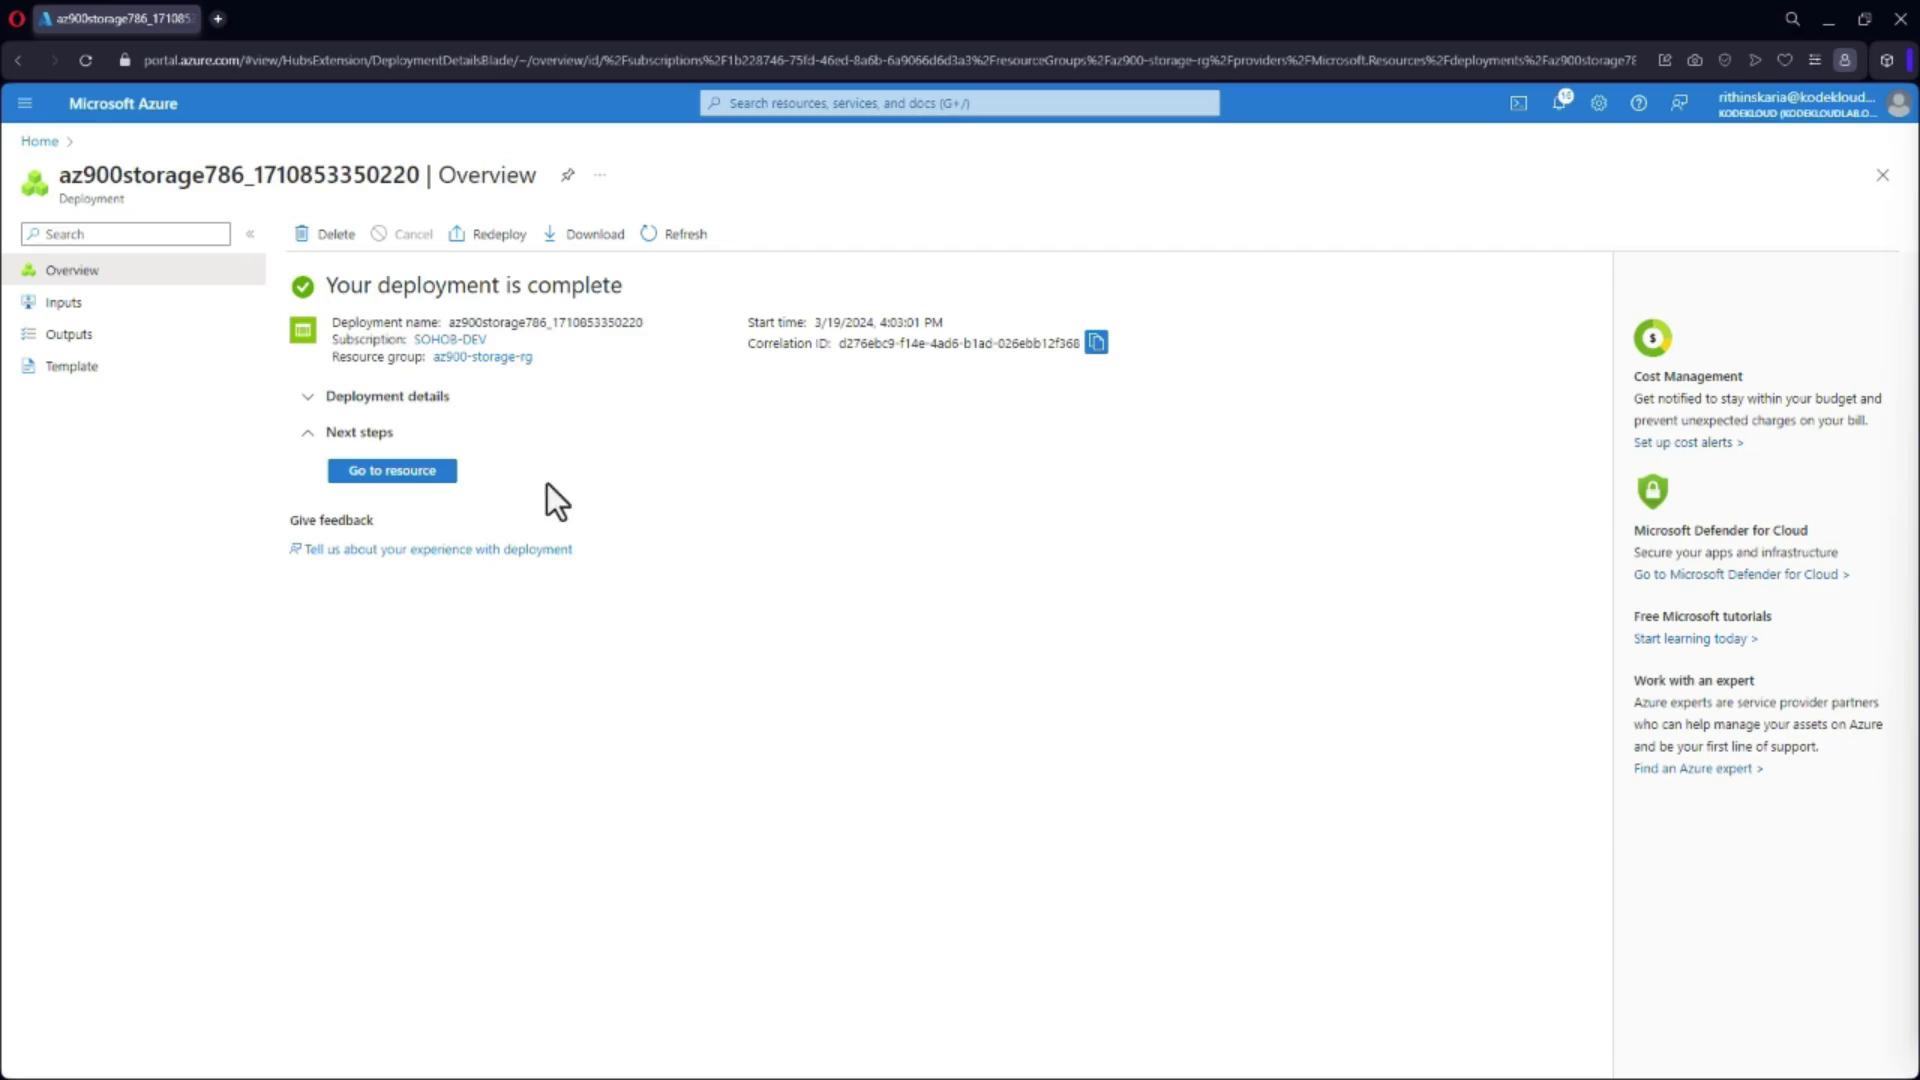Open the portal settings gear
1920x1080 pixels.
(x=1598, y=103)
